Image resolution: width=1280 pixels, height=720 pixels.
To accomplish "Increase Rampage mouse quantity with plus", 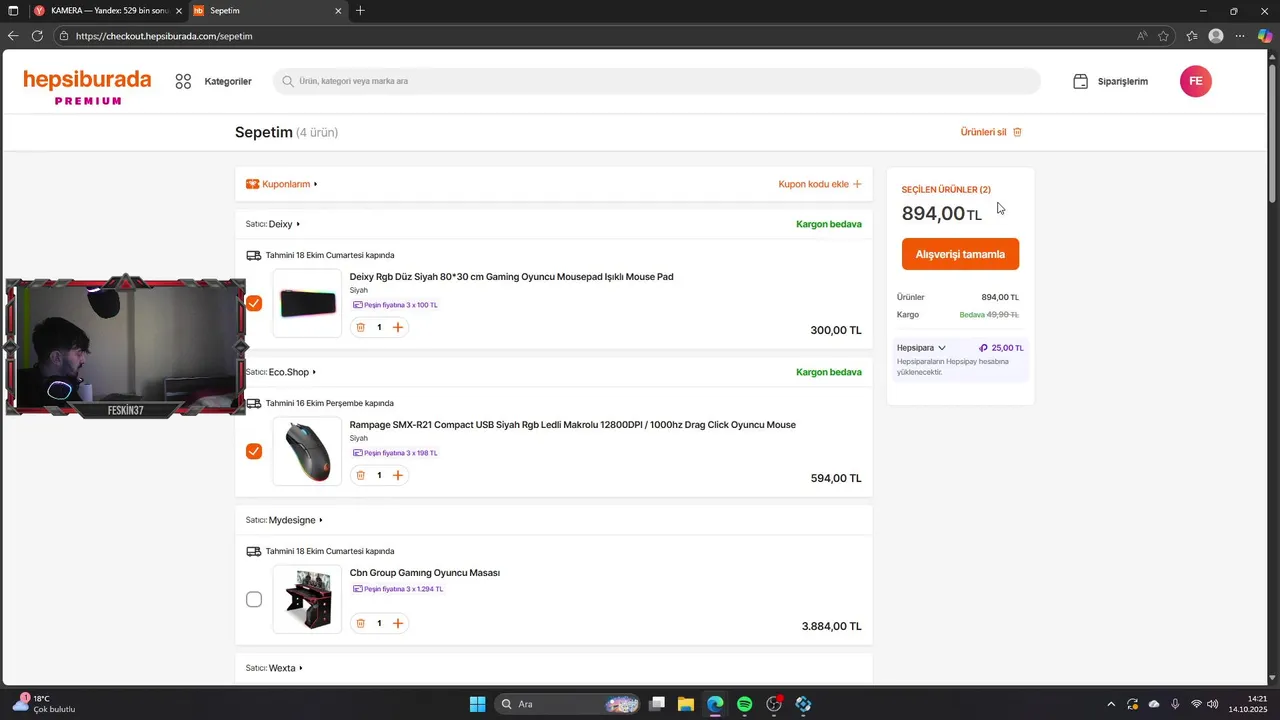I will 397,475.
